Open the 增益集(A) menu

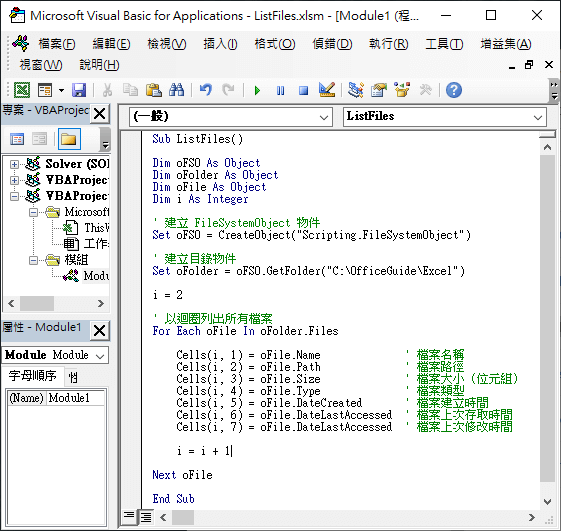click(x=506, y=44)
